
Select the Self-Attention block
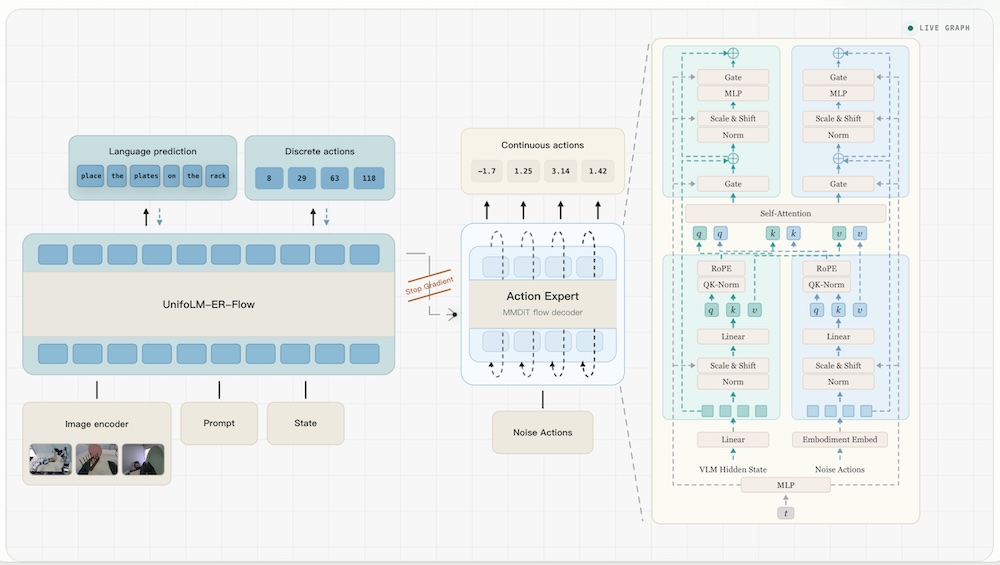[786, 214]
